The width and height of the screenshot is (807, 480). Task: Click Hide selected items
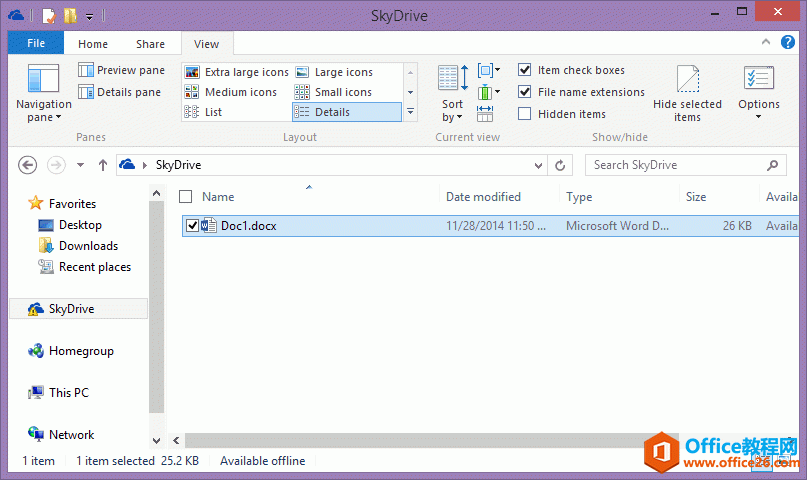[687, 94]
